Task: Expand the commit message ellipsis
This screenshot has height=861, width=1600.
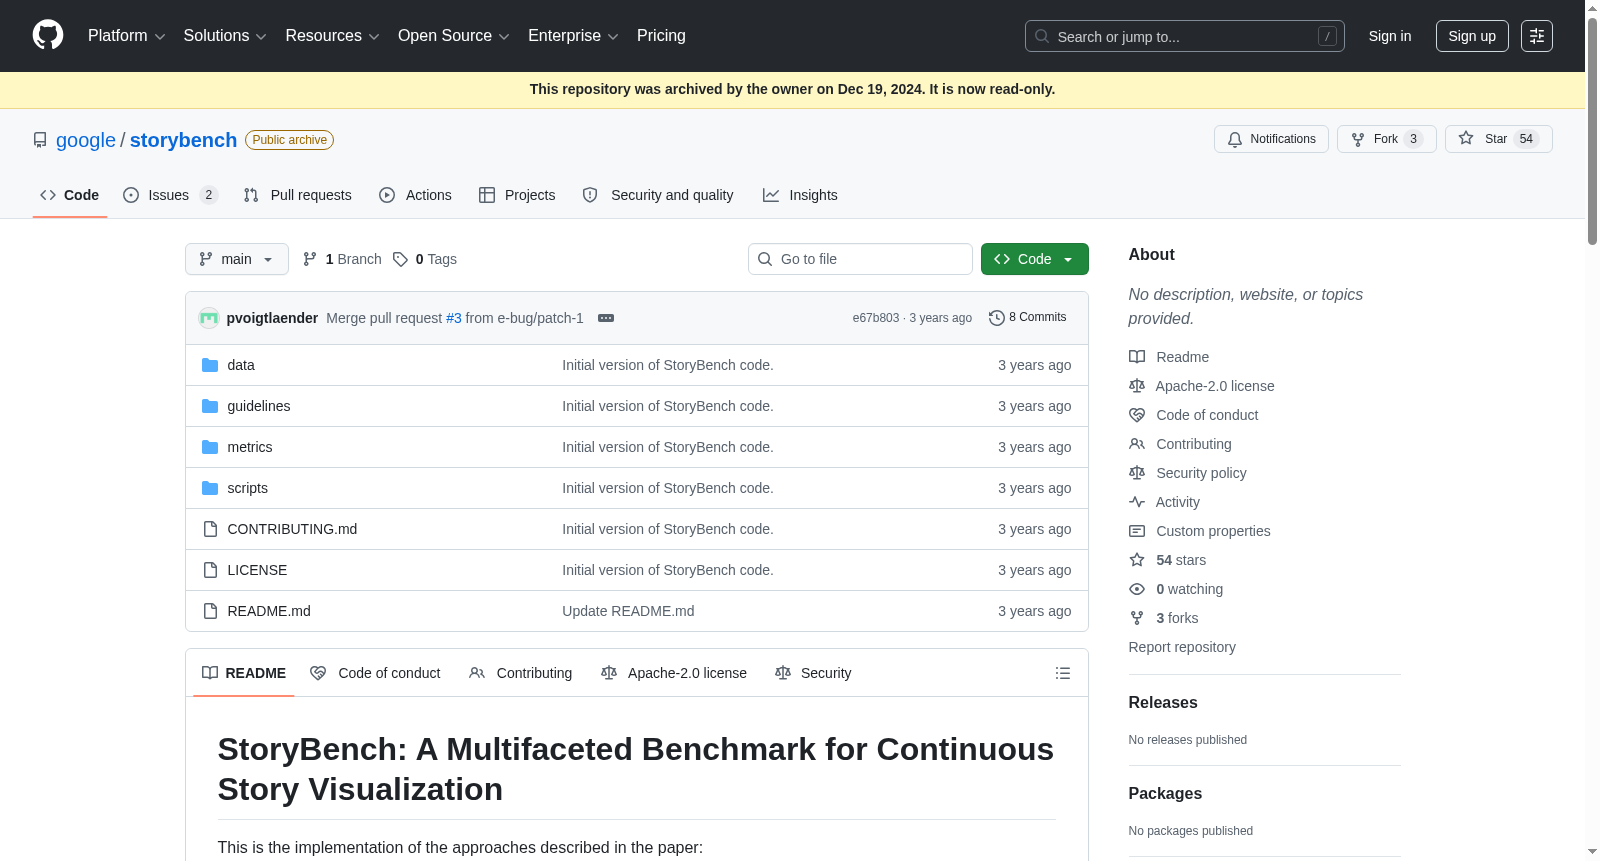Action: pos(606,318)
